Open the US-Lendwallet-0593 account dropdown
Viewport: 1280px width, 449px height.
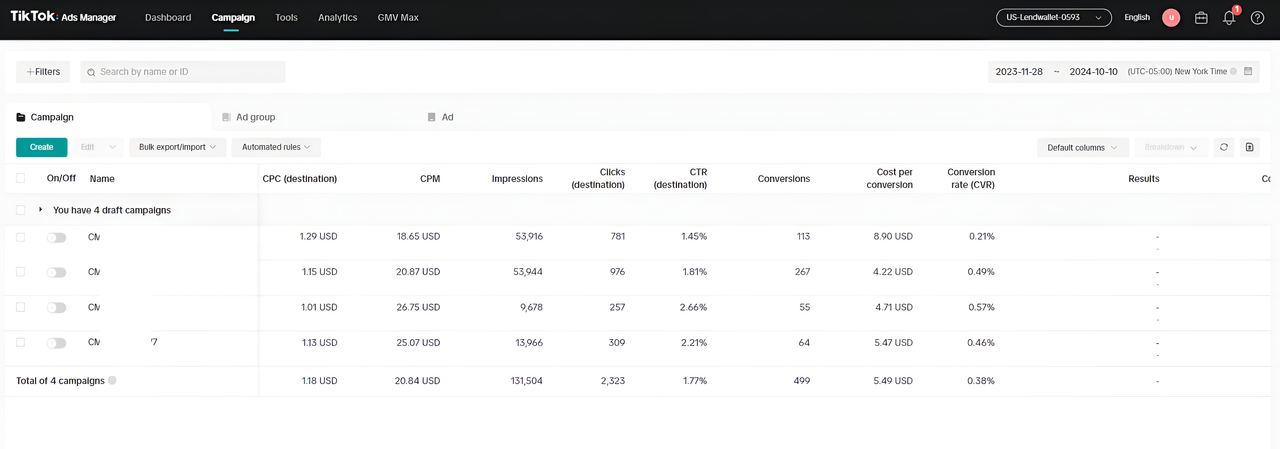[x=1054, y=17]
